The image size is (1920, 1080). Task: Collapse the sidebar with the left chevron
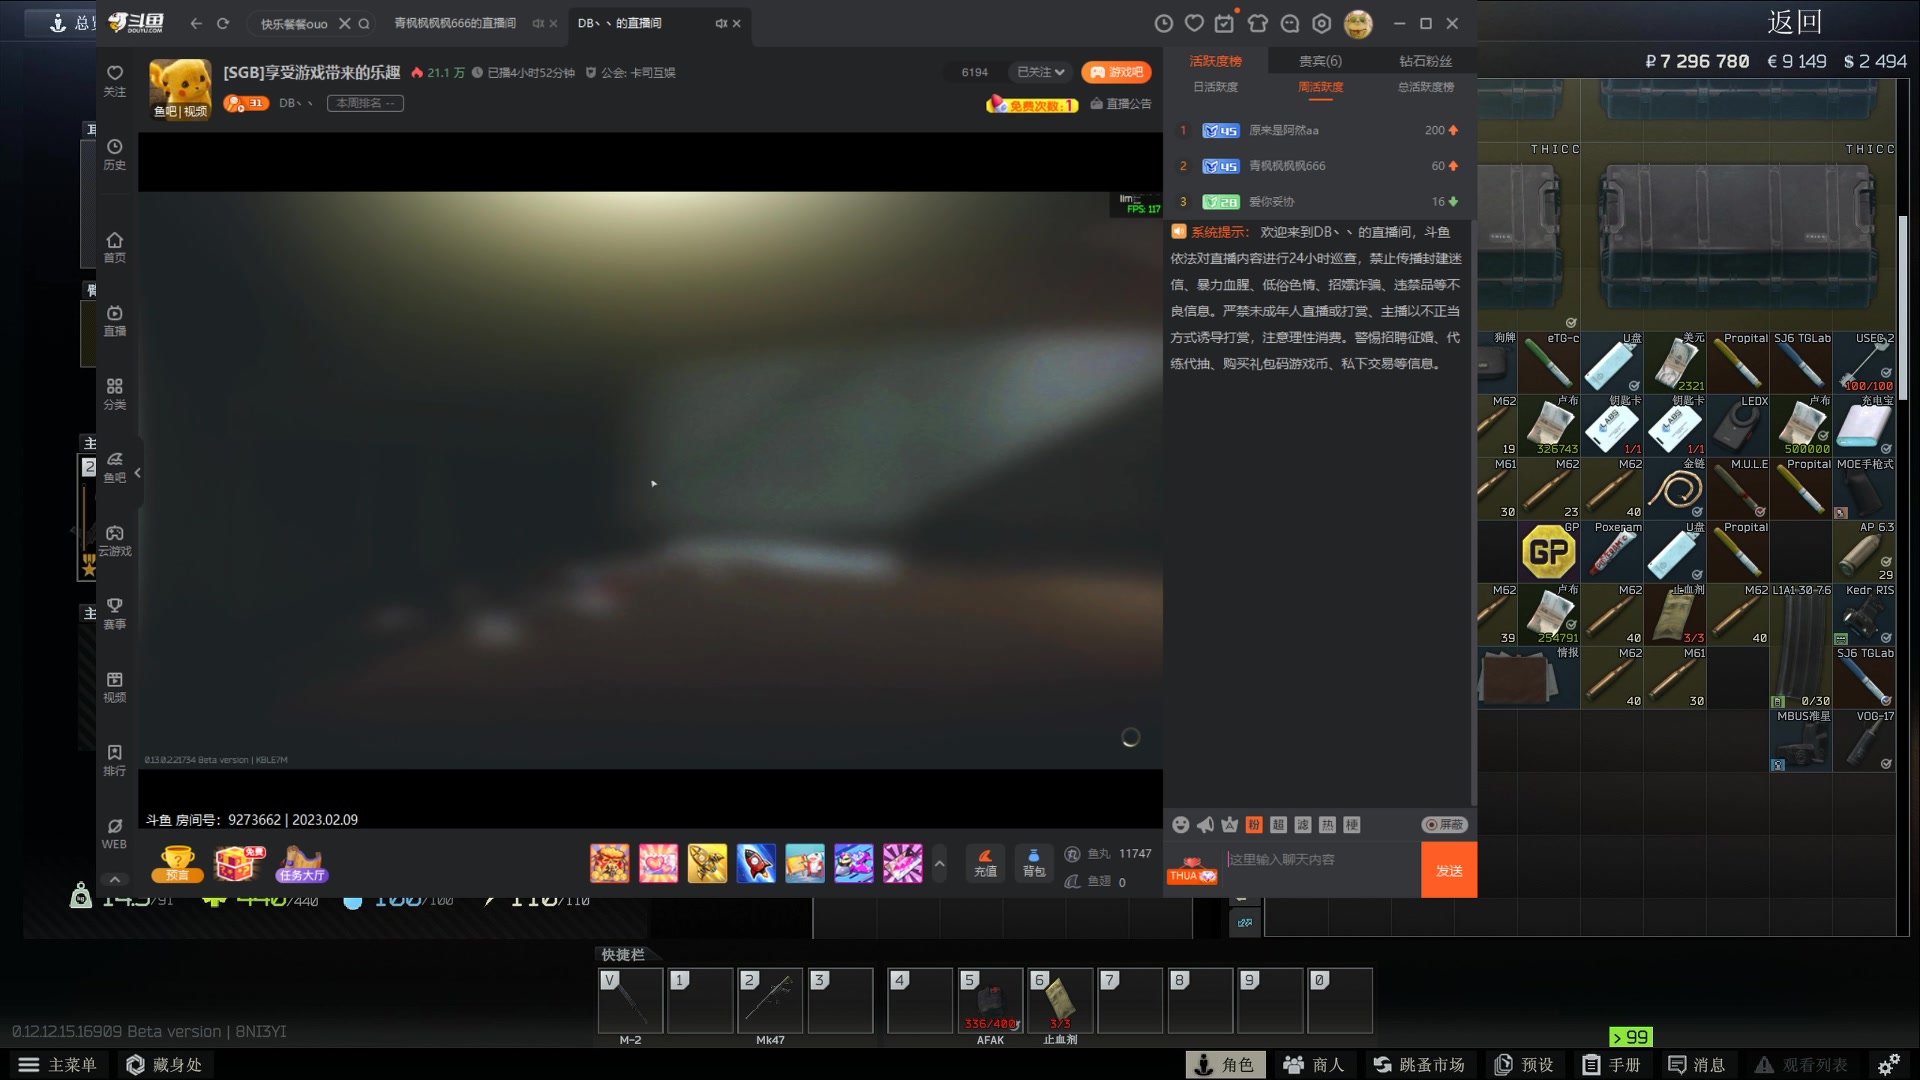point(138,472)
